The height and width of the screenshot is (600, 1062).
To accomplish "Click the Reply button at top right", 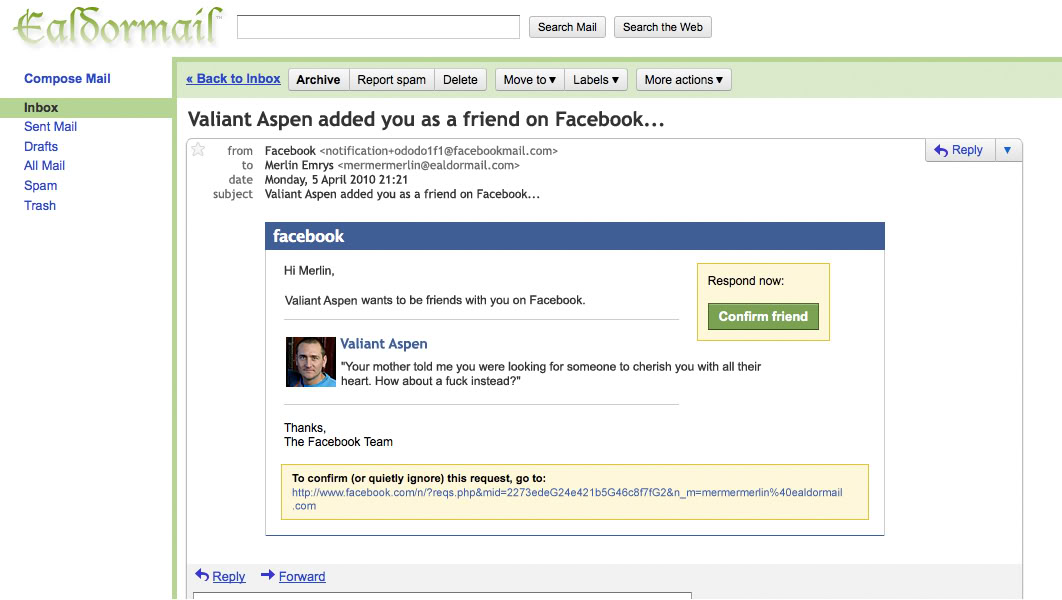I will point(960,150).
